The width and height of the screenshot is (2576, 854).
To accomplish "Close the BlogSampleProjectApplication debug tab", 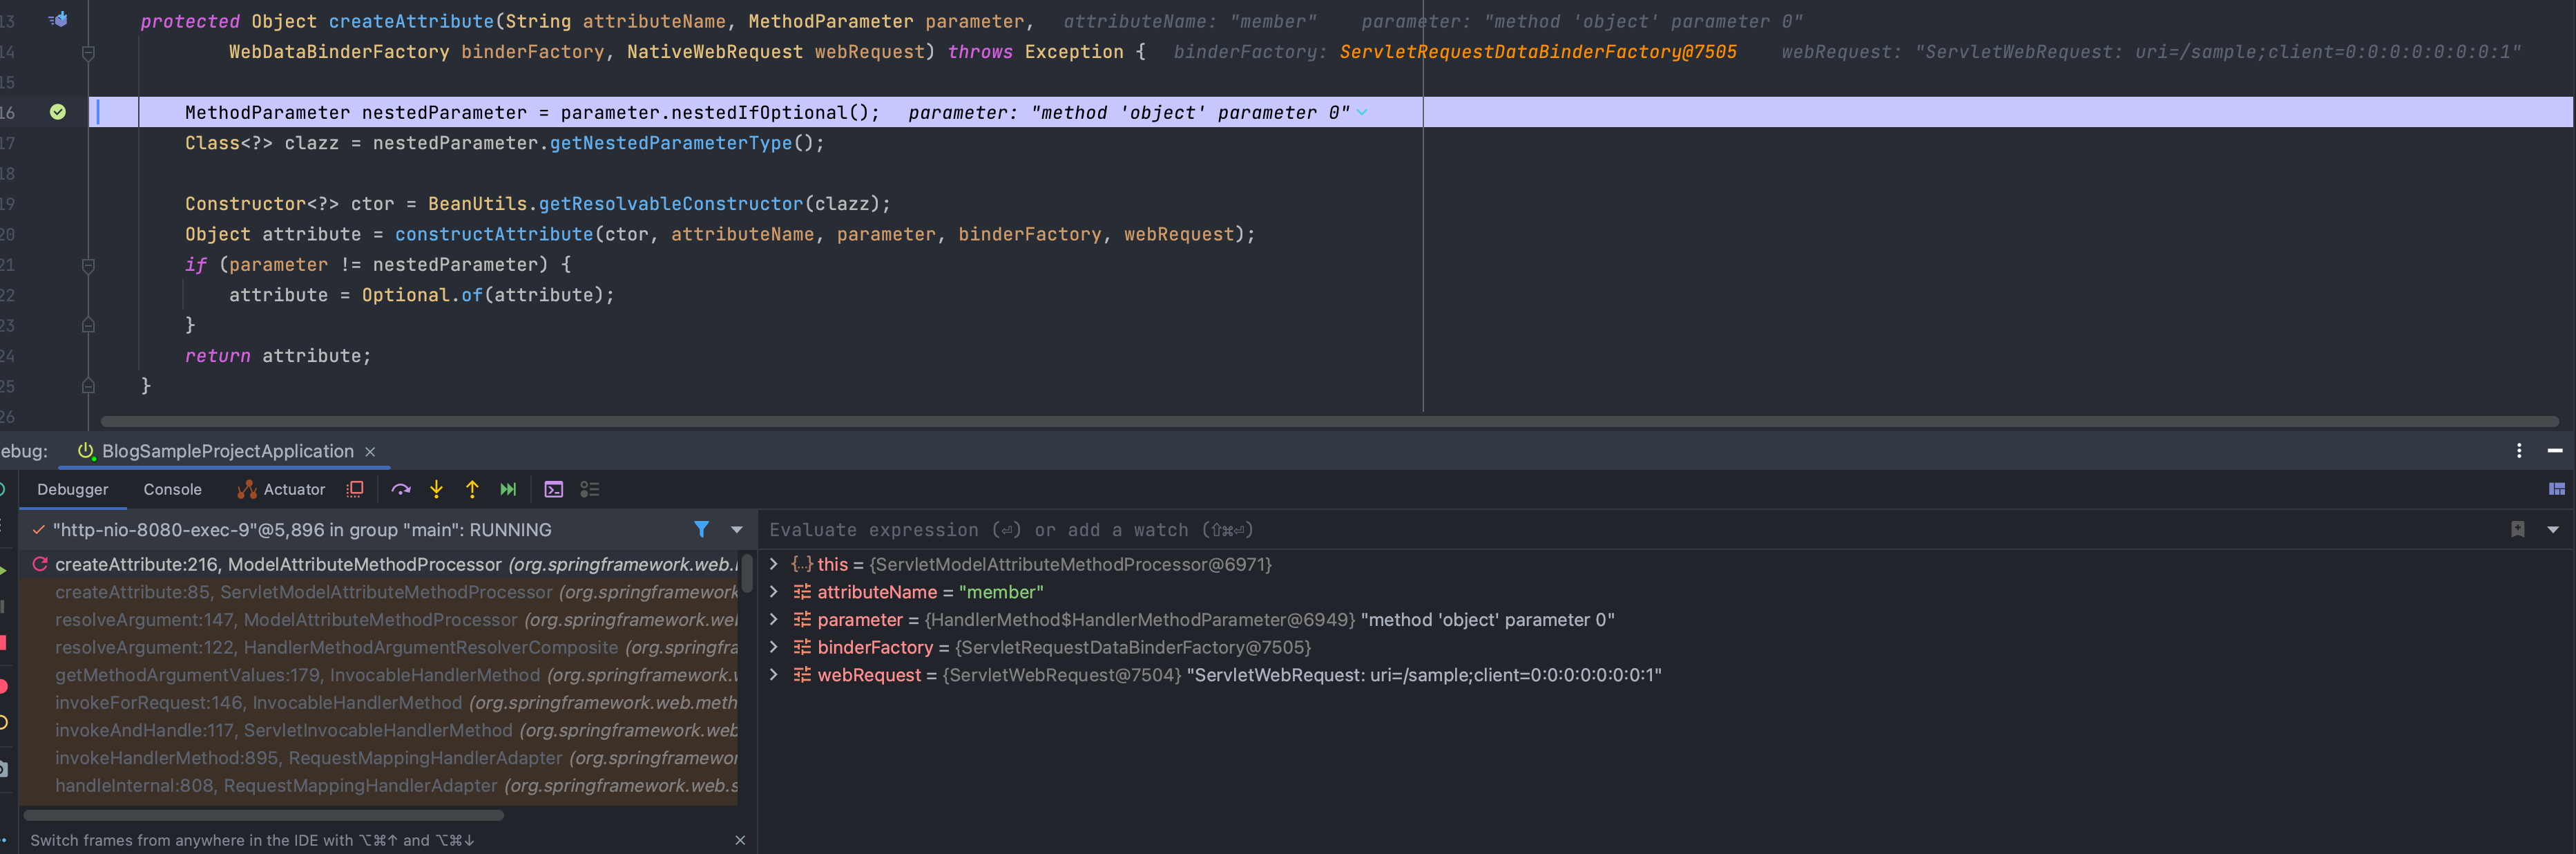I will pyautogui.click(x=370, y=452).
